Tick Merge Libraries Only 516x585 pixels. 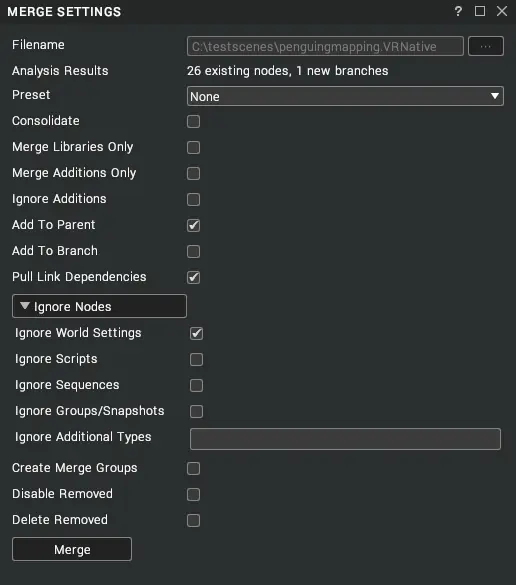pos(193,147)
